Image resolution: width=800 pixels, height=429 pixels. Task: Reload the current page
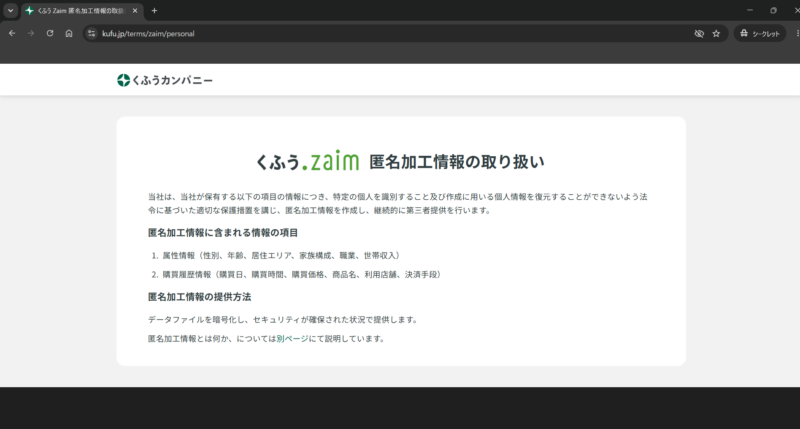click(x=50, y=33)
